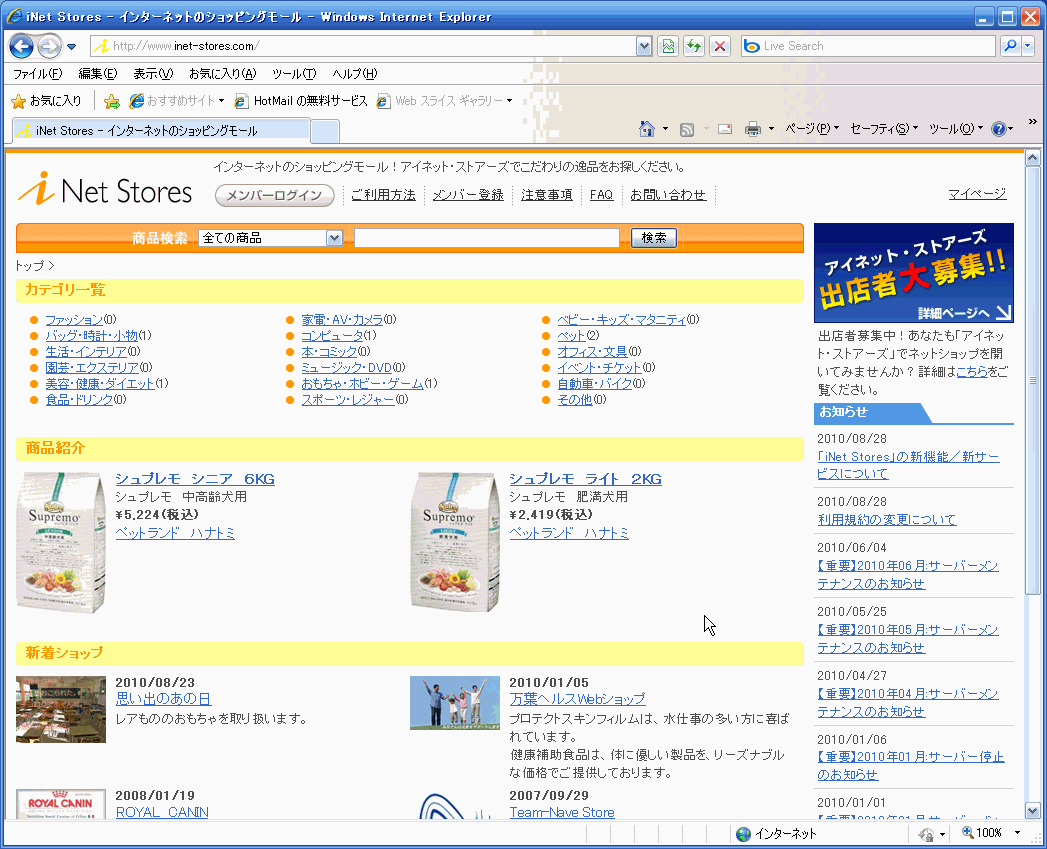Open the ツール(T) menu in the menu bar
Viewport: 1047px width, 849px height.
293,74
